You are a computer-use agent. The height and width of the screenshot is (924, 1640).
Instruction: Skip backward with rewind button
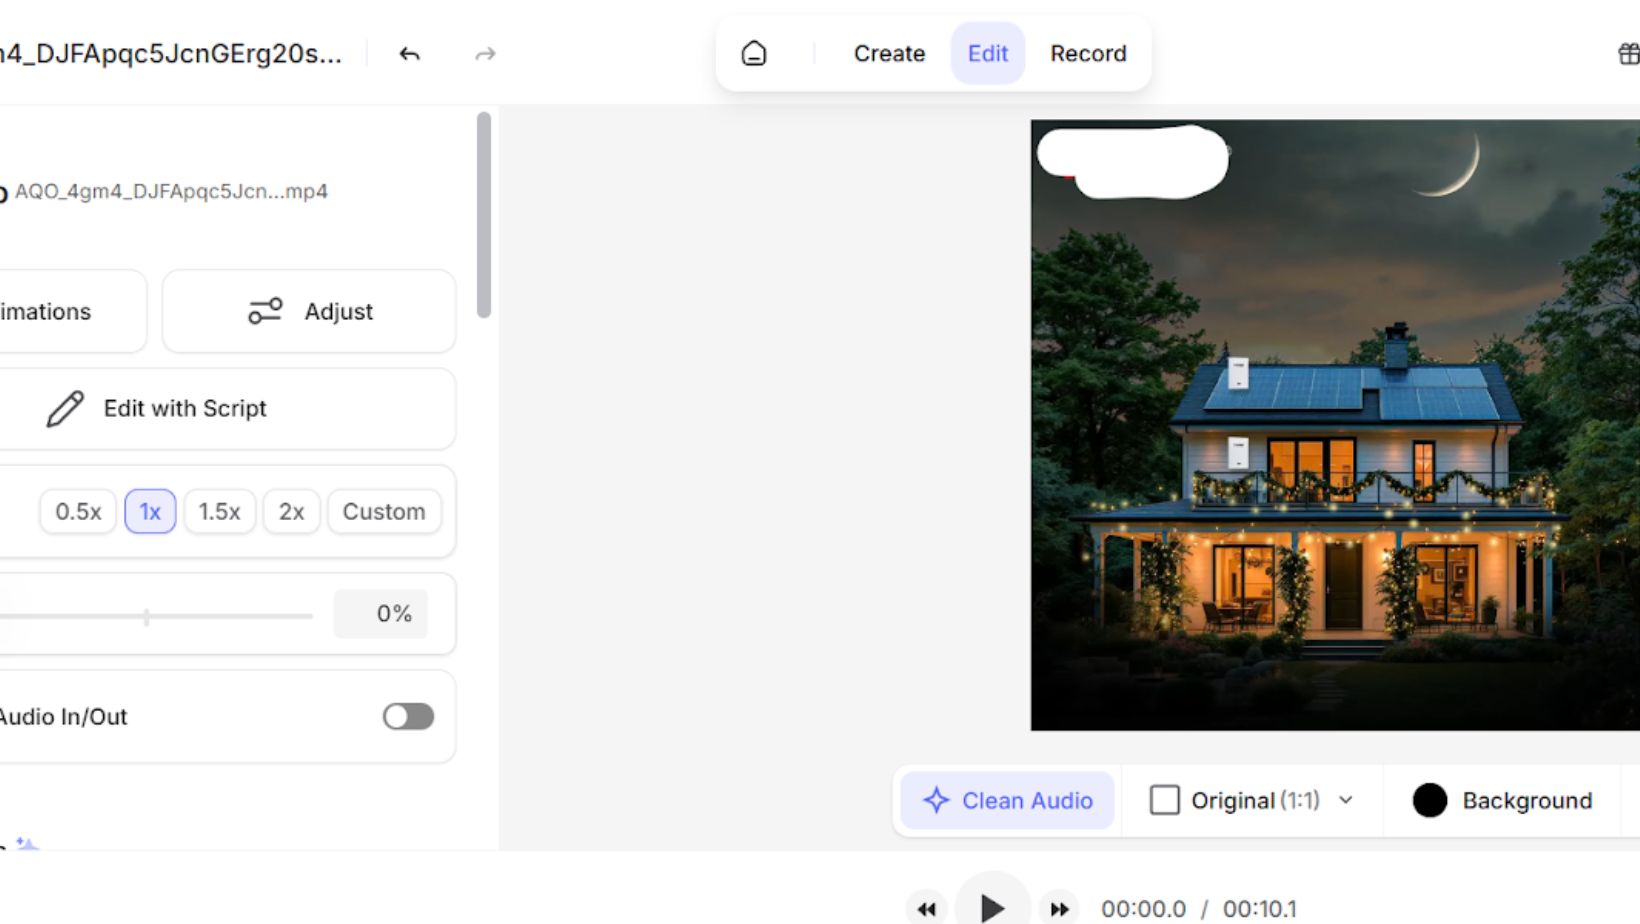[x=927, y=908]
